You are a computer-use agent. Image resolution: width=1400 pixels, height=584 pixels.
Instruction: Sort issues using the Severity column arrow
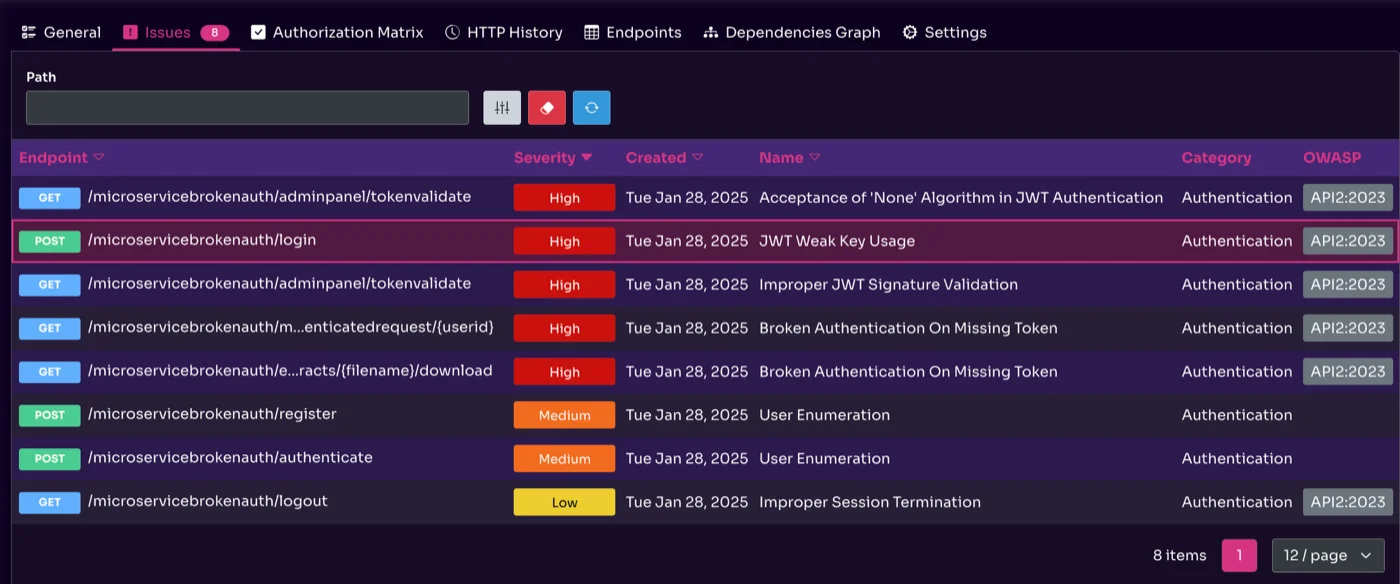[587, 157]
